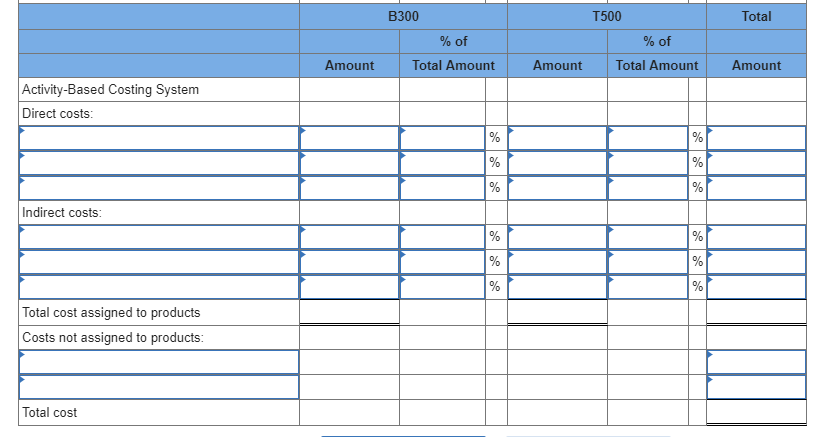Open first Costs not assigned item dropdown
The height and width of the screenshot is (437, 816).
(159, 362)
